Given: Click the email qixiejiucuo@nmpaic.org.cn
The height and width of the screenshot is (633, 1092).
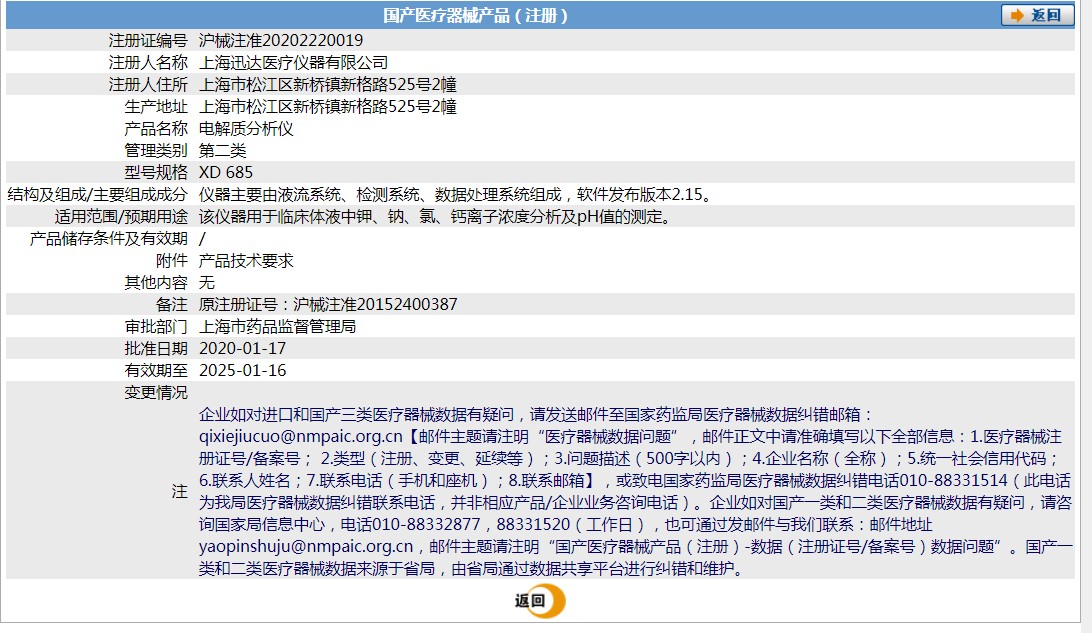Looking at the screenshot, I should [301, 437].
